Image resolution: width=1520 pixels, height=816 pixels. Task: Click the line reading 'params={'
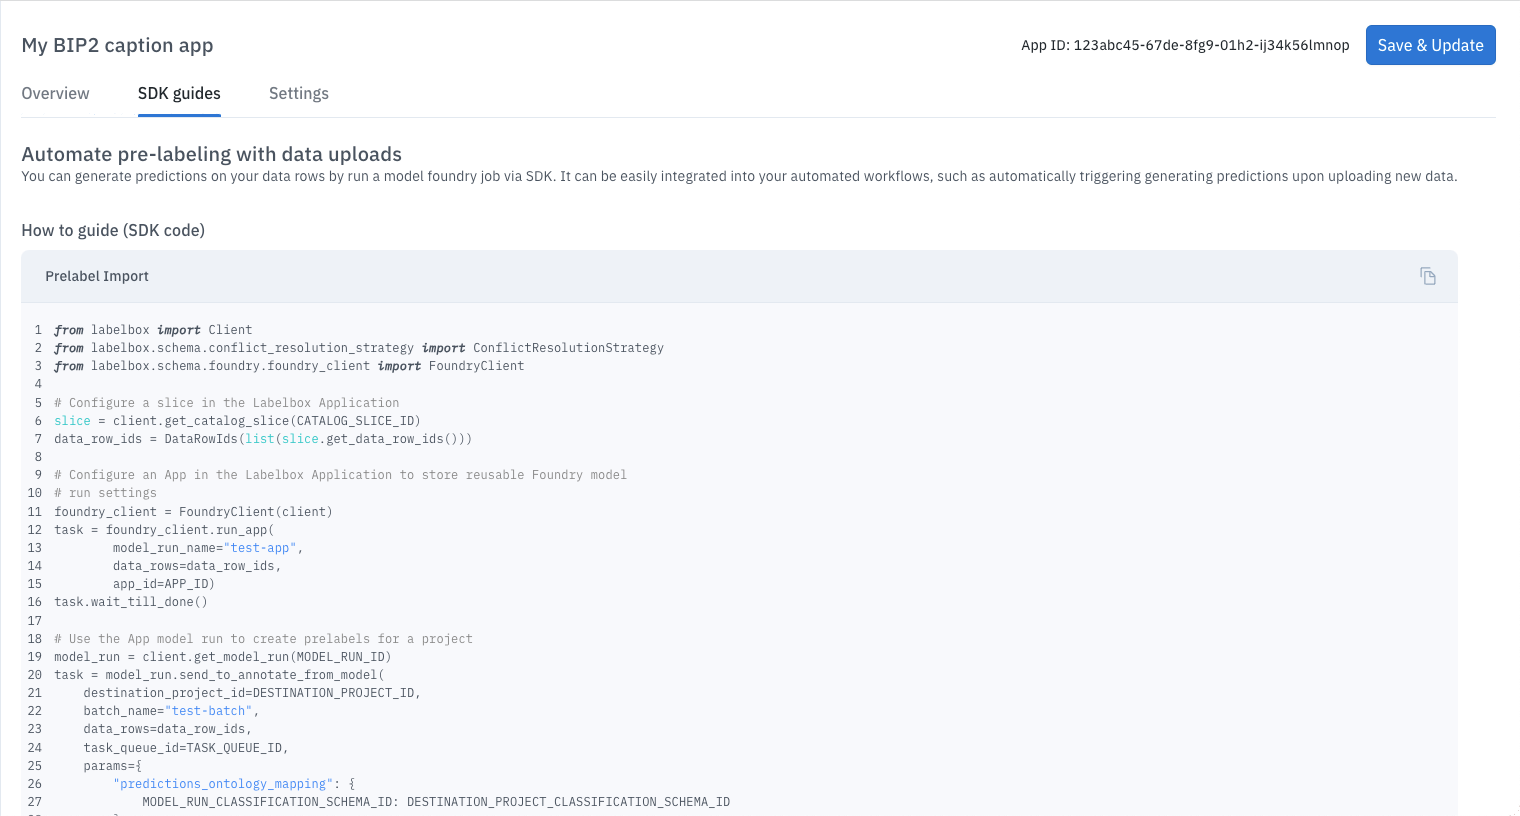click(112, 766)
